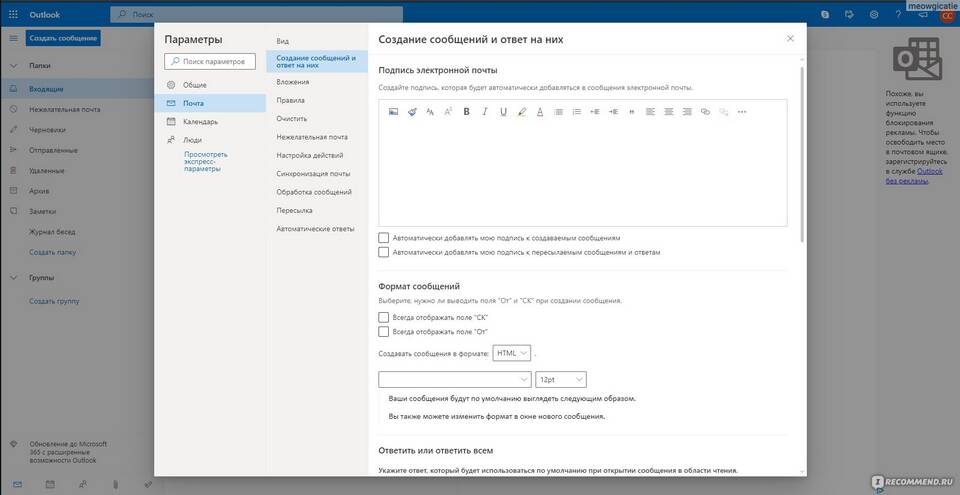
Task: Open the Календарь settings category
Action: pos(200,121)
